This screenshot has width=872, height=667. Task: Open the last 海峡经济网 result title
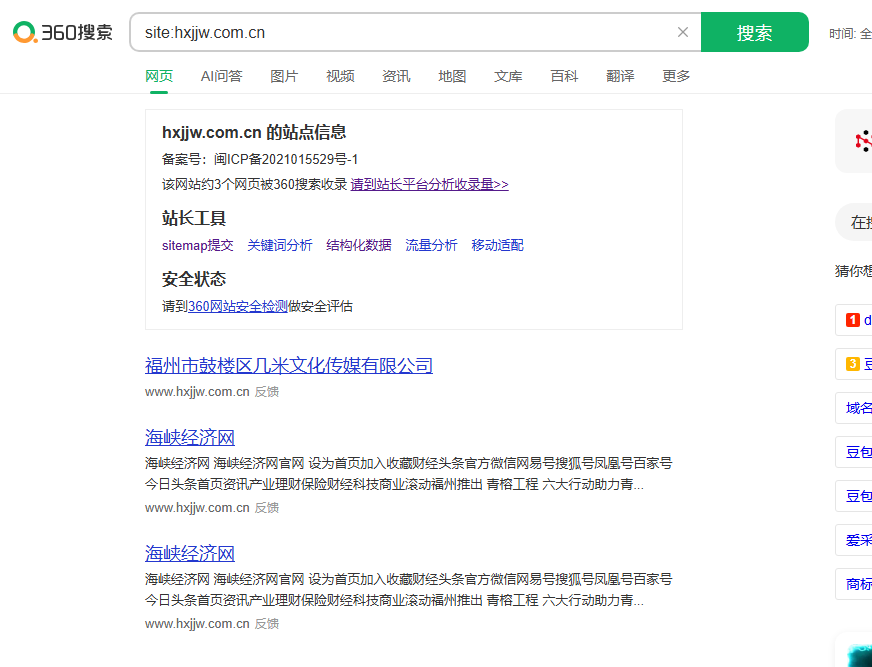[x=190, y=554]
